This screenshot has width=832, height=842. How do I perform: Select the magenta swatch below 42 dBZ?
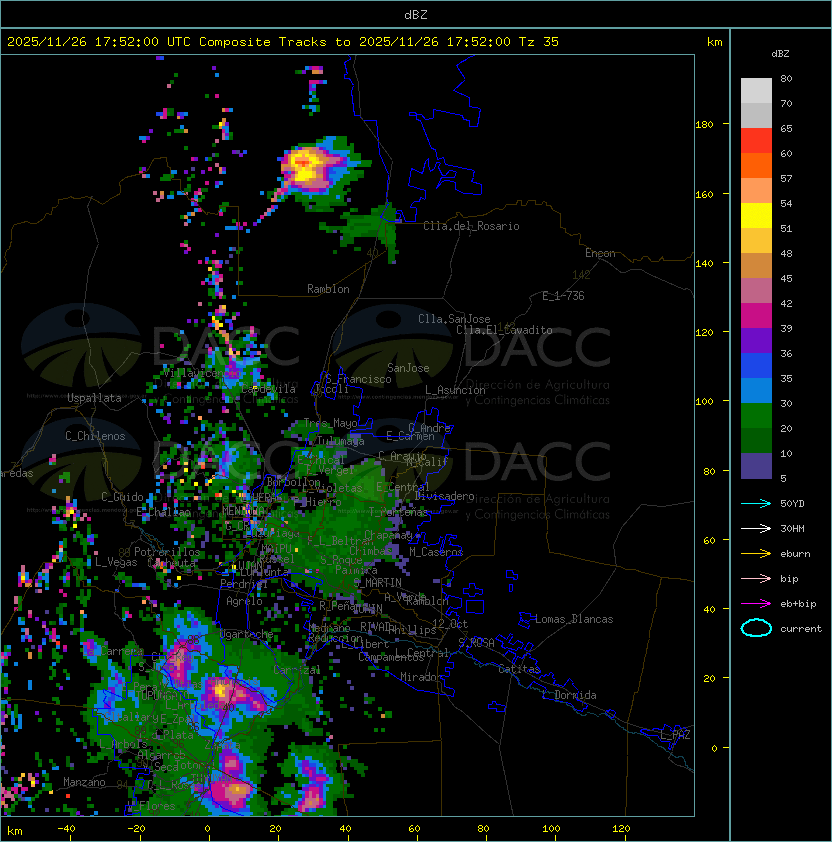(756, 316)
